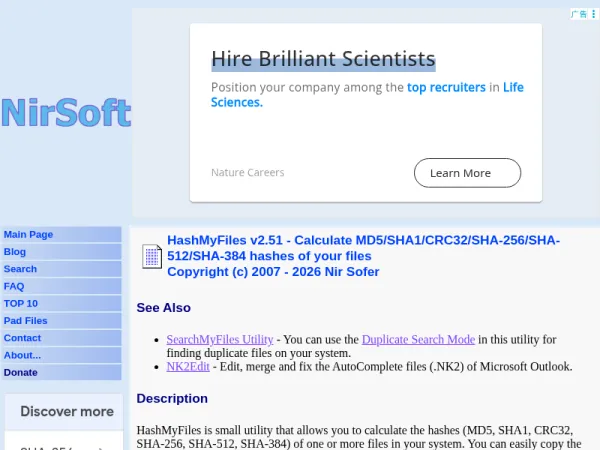Select Pad Files in the sidebar
The height and width of the screenshot is (450, 600).
click(x=61, y=321)
